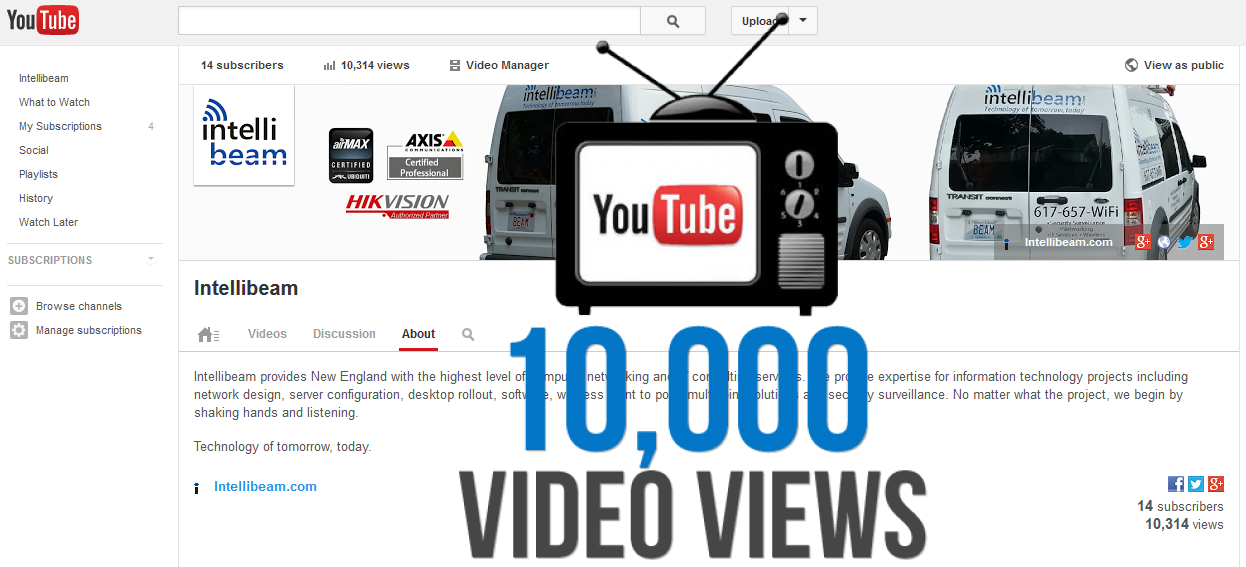Click the YouTube logo to go home

(x=42, y=20)
